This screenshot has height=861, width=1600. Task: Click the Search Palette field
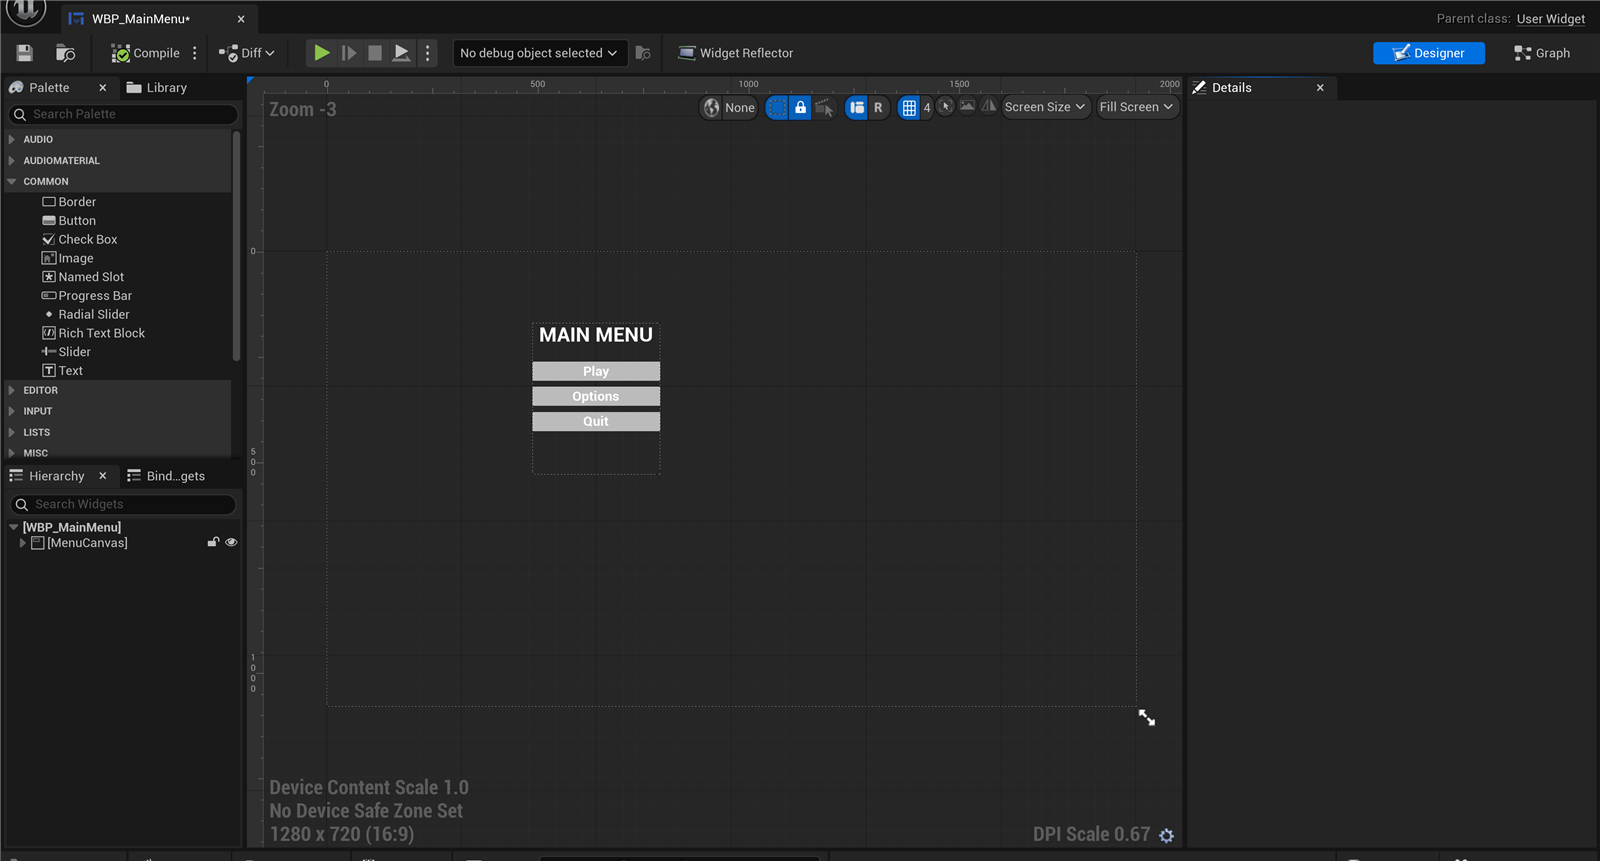pos(123,114)
